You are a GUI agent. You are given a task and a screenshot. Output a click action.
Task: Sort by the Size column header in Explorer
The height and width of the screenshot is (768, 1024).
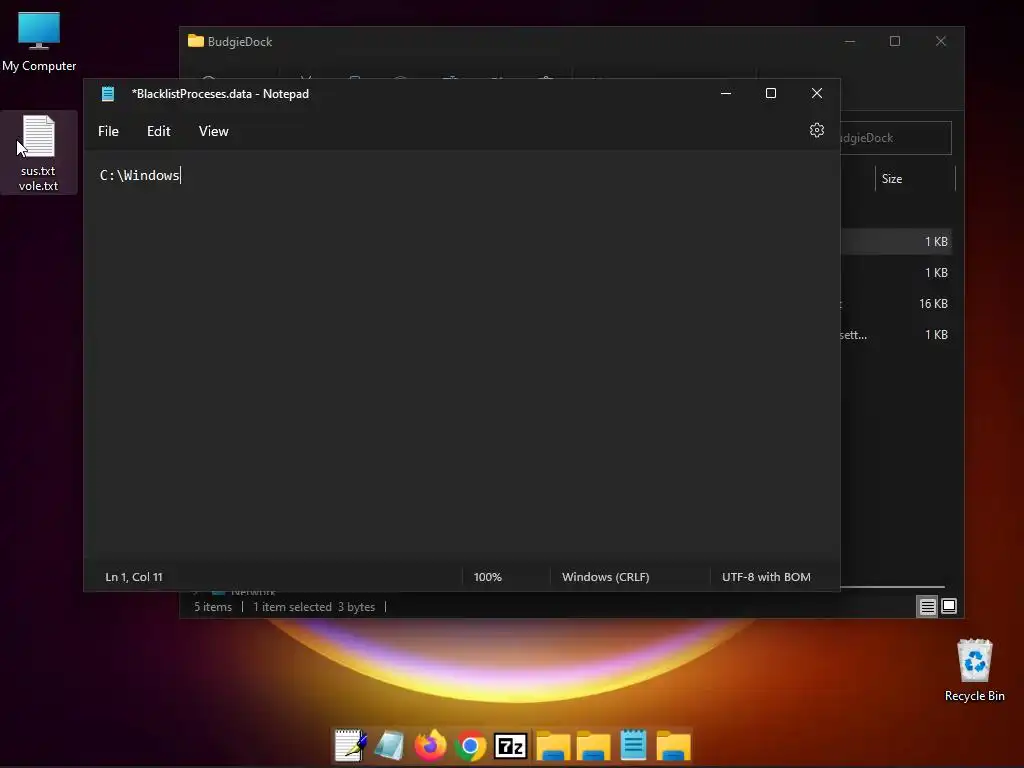pyautogui.click(x=891, y=178)
